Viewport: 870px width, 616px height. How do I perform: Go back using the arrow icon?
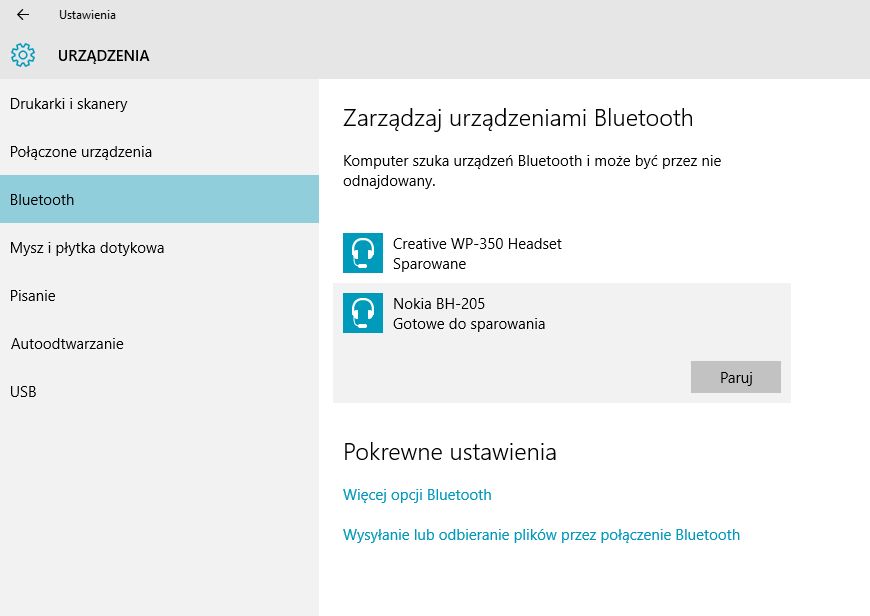(23, 15)
